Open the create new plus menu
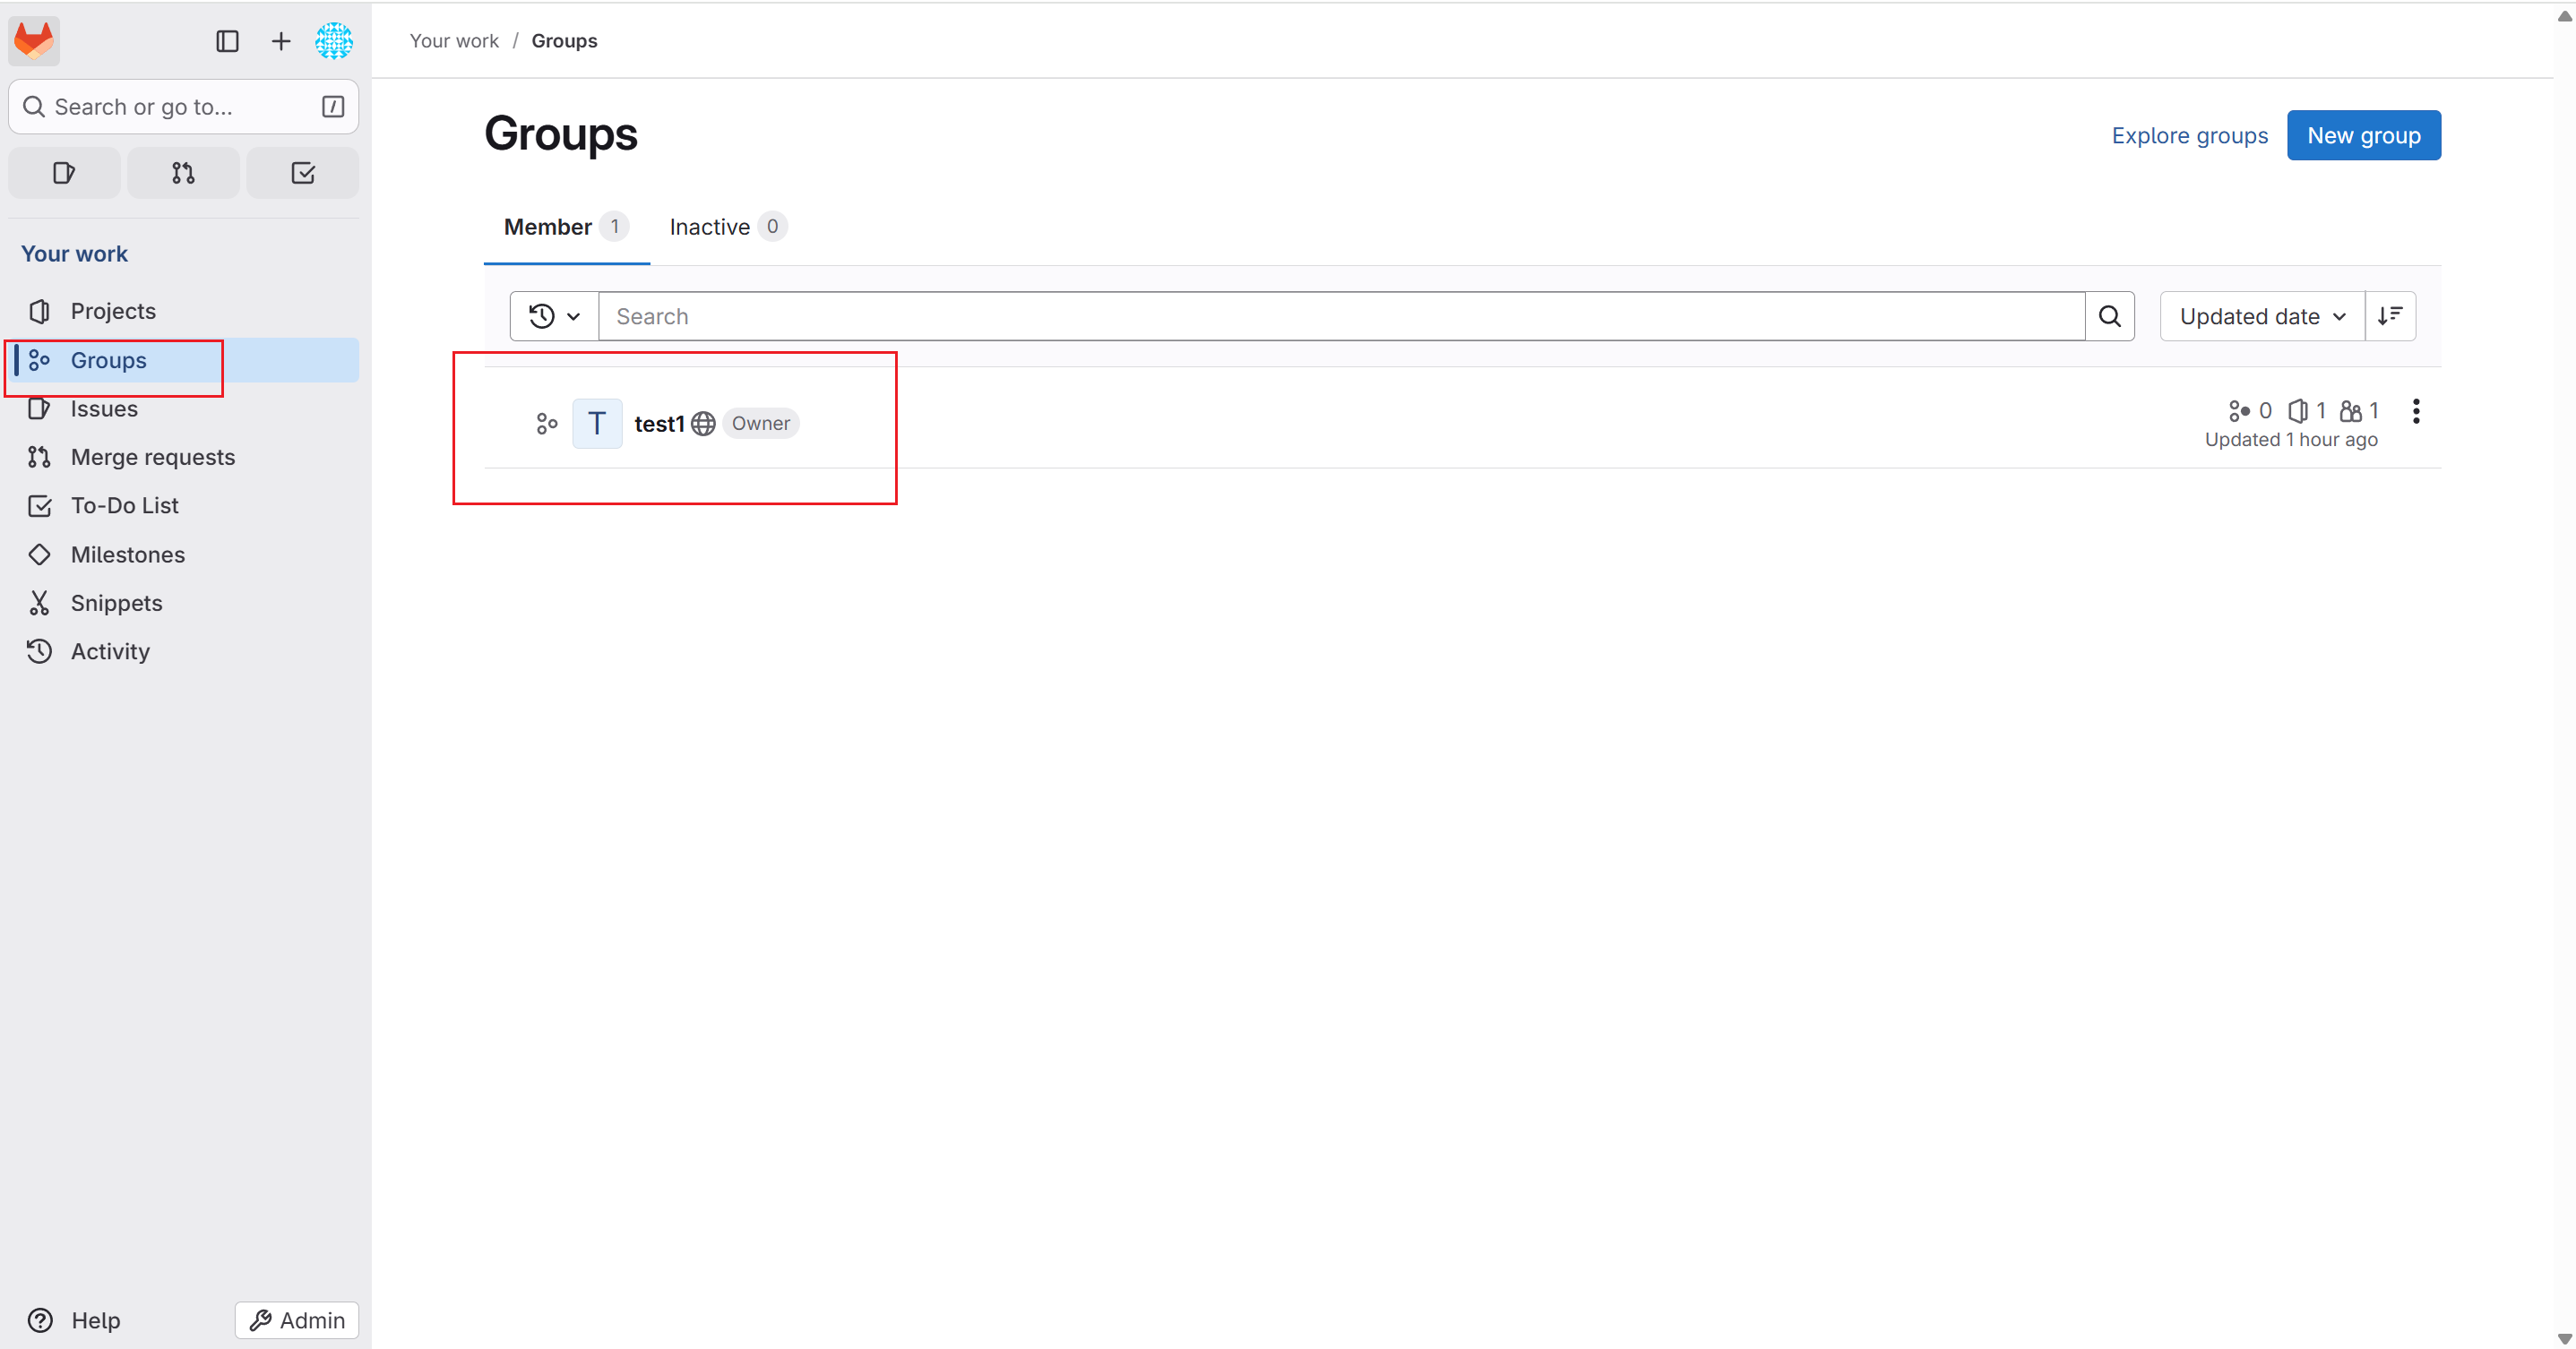Viewport: 2576px width, 1349px height. point(281,41)
